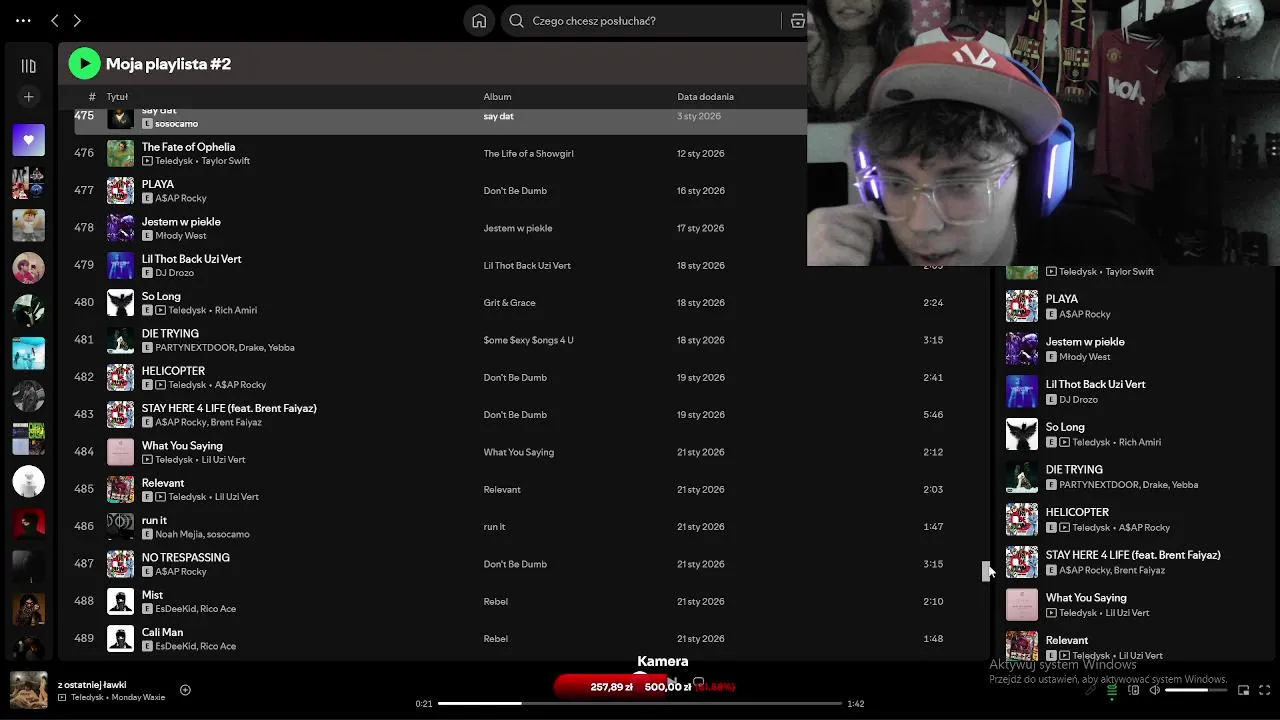This screenshot has height=720, width=1280.
Task: Show lyrics with the microphone icon
Action: tap(1092, 690)
